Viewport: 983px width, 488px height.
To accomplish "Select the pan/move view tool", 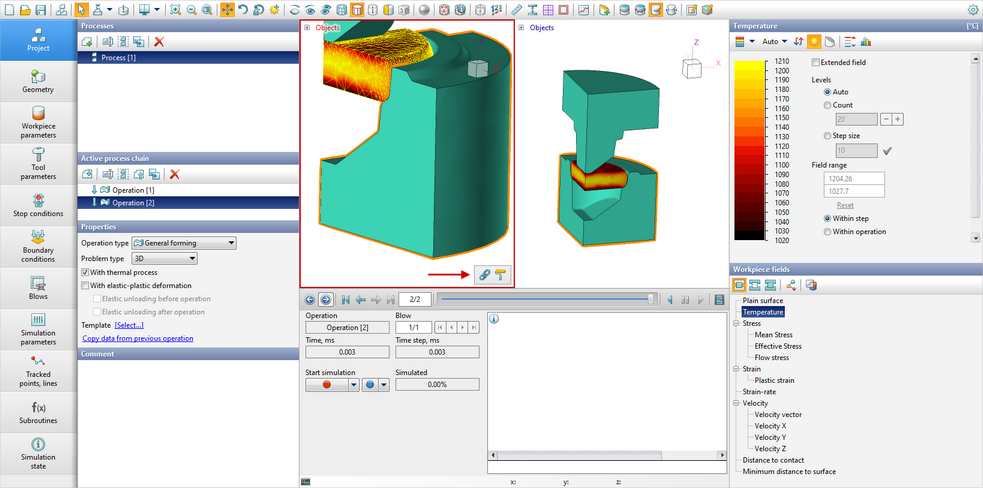I will pyautogui.click(x=227, y=10).
